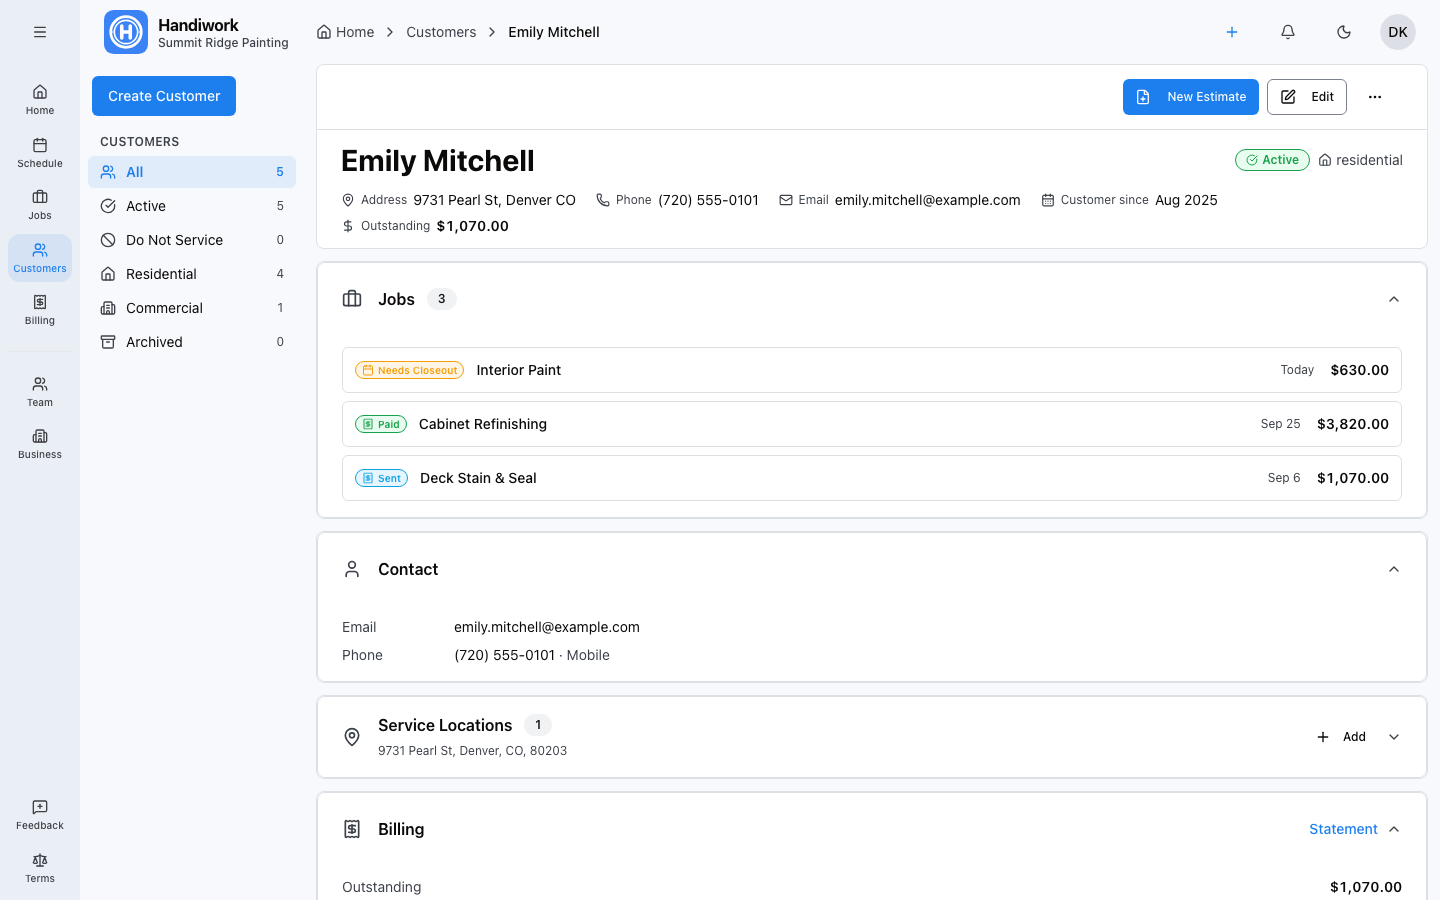Open Billing in the left sidebar
Screen dimensions: 1440x900
tap(40, 309)
